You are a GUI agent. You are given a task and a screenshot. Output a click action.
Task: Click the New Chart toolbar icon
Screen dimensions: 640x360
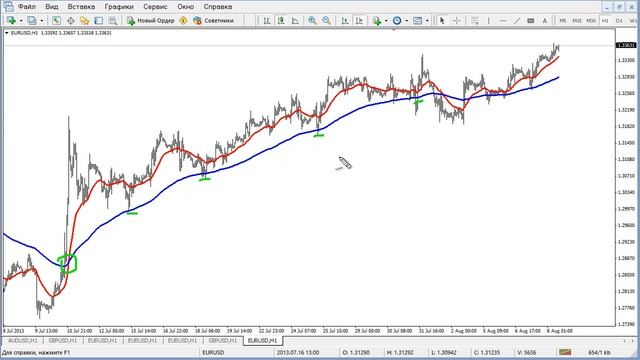(x=11, y=20)
